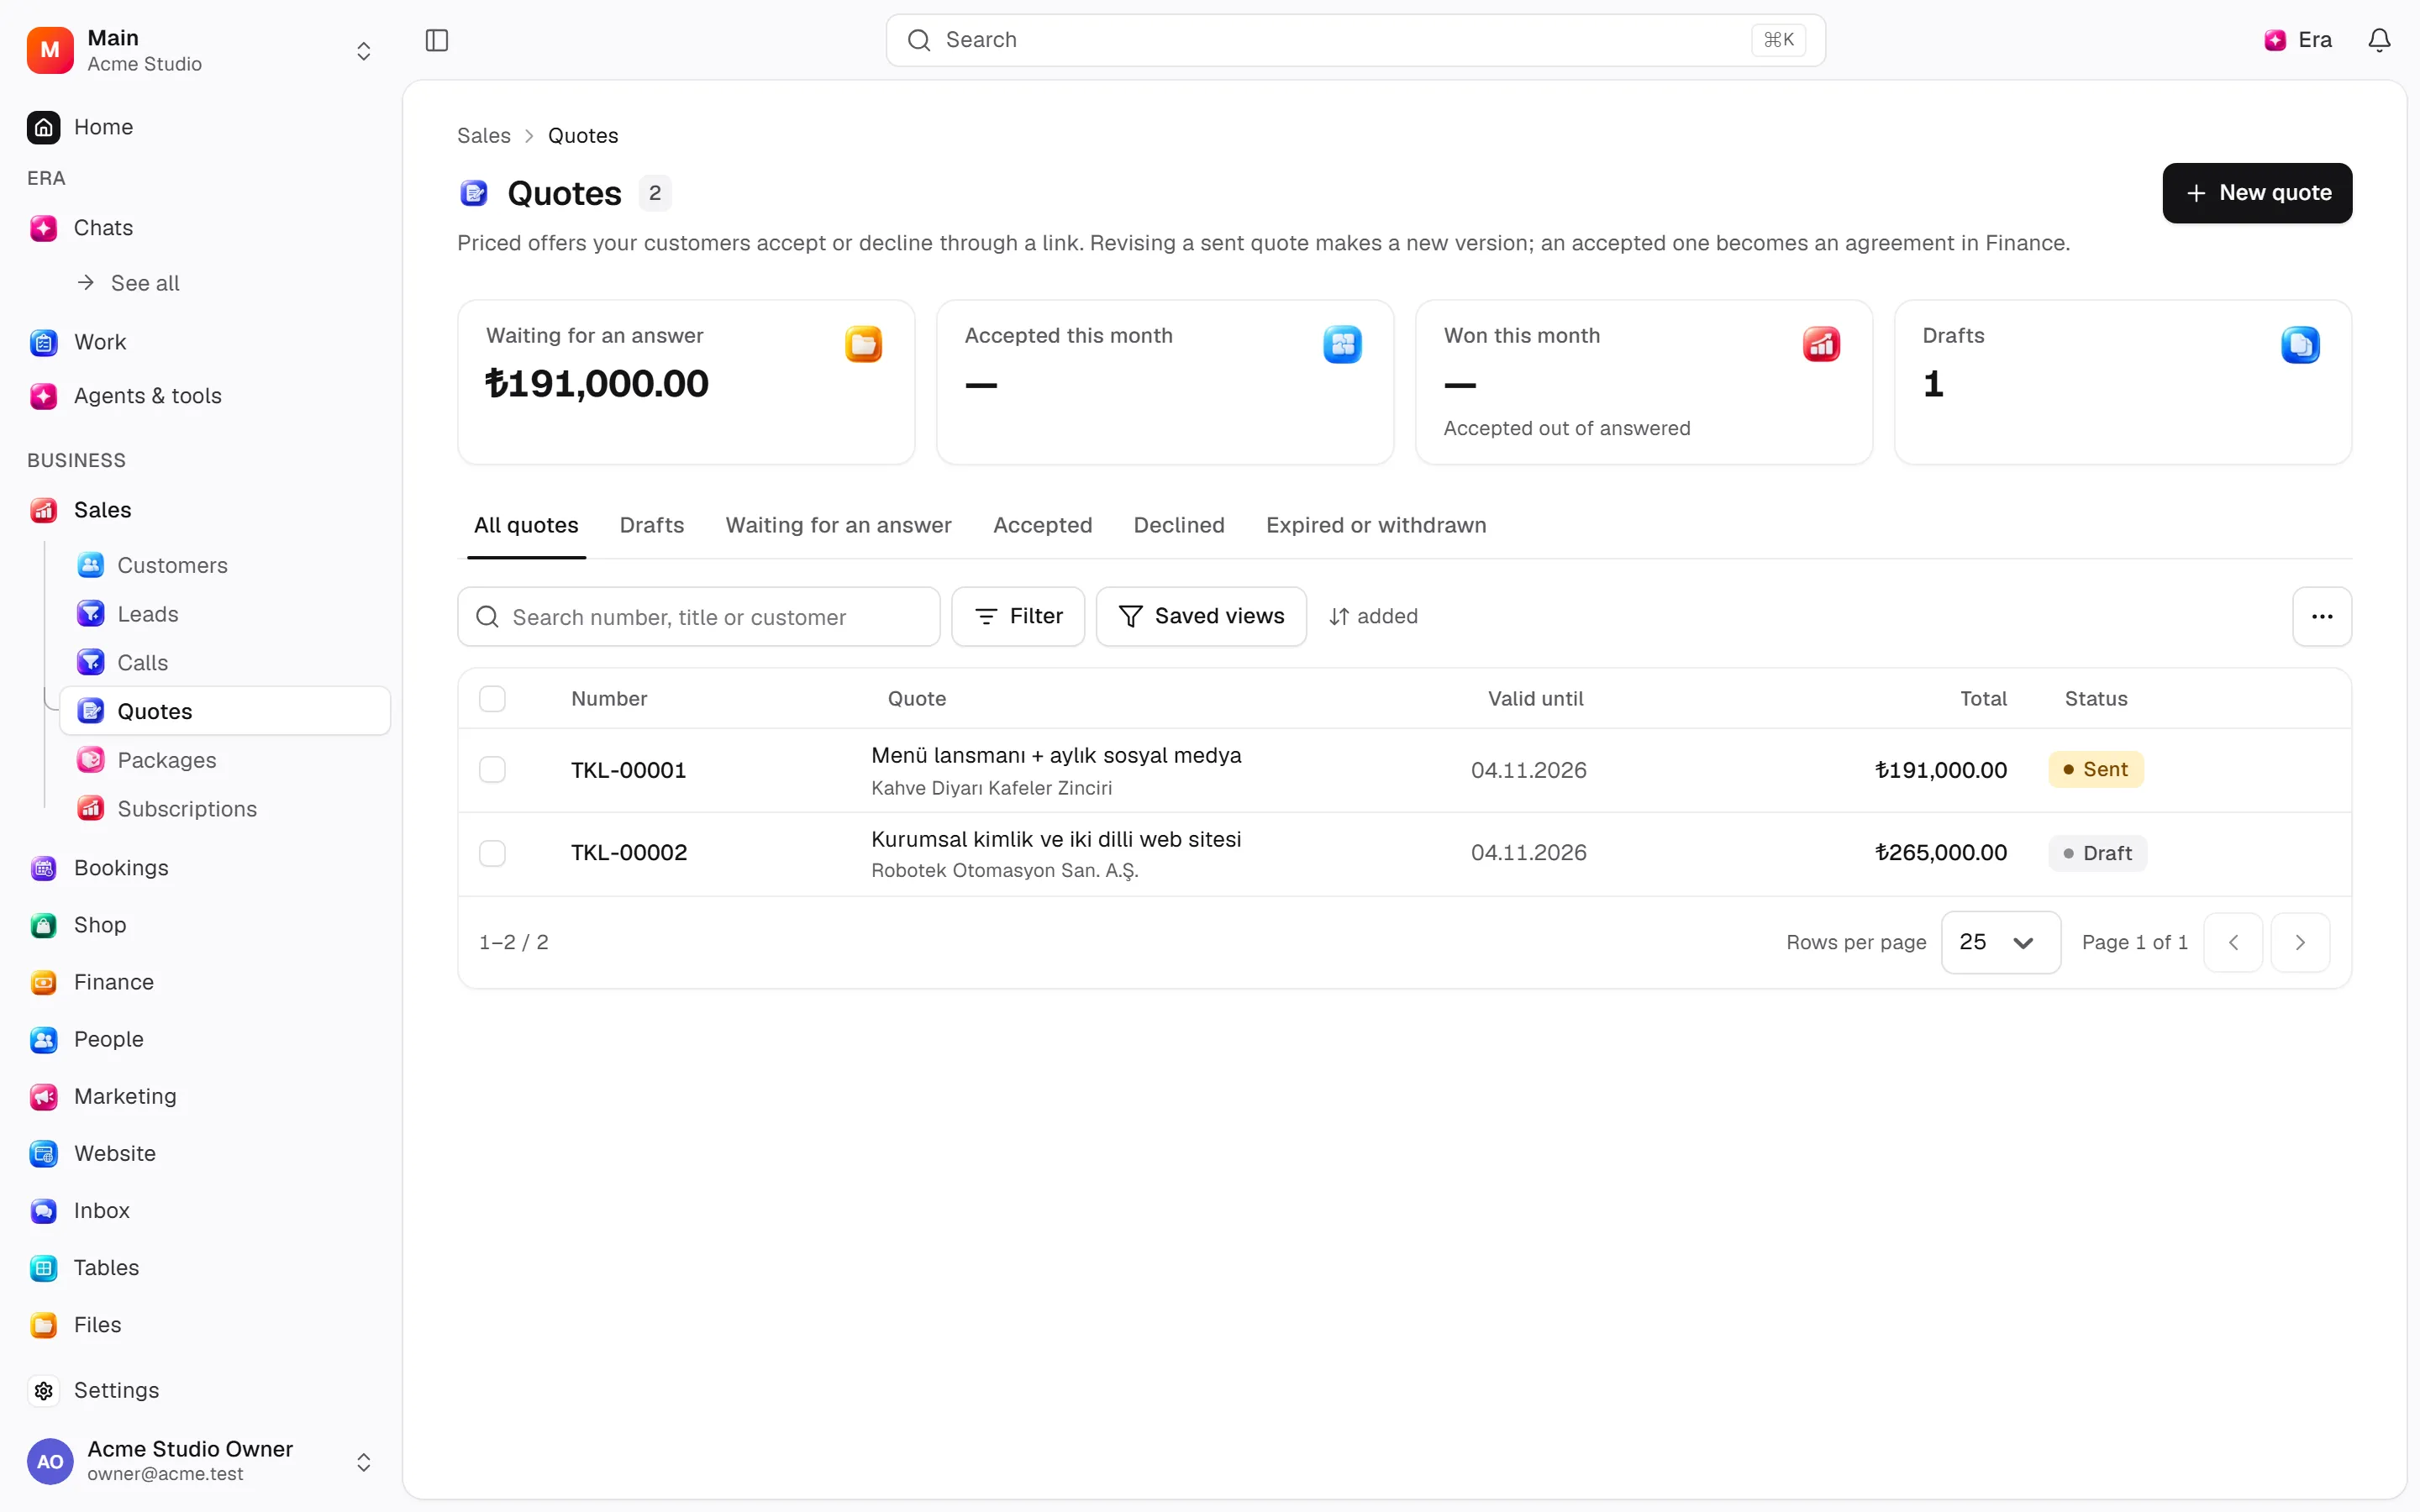Toggle the sidebar panel icon
2420x1512 pixels.
(437, 40)
